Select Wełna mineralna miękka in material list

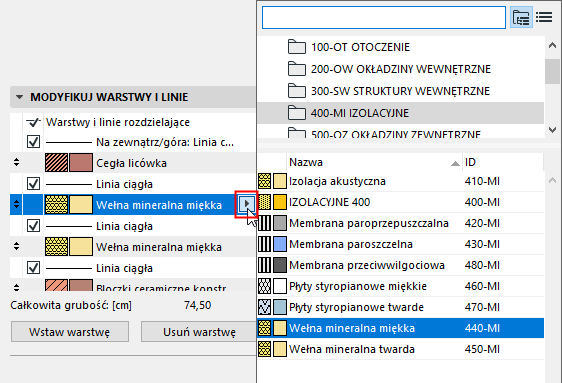tap(401, 328)
